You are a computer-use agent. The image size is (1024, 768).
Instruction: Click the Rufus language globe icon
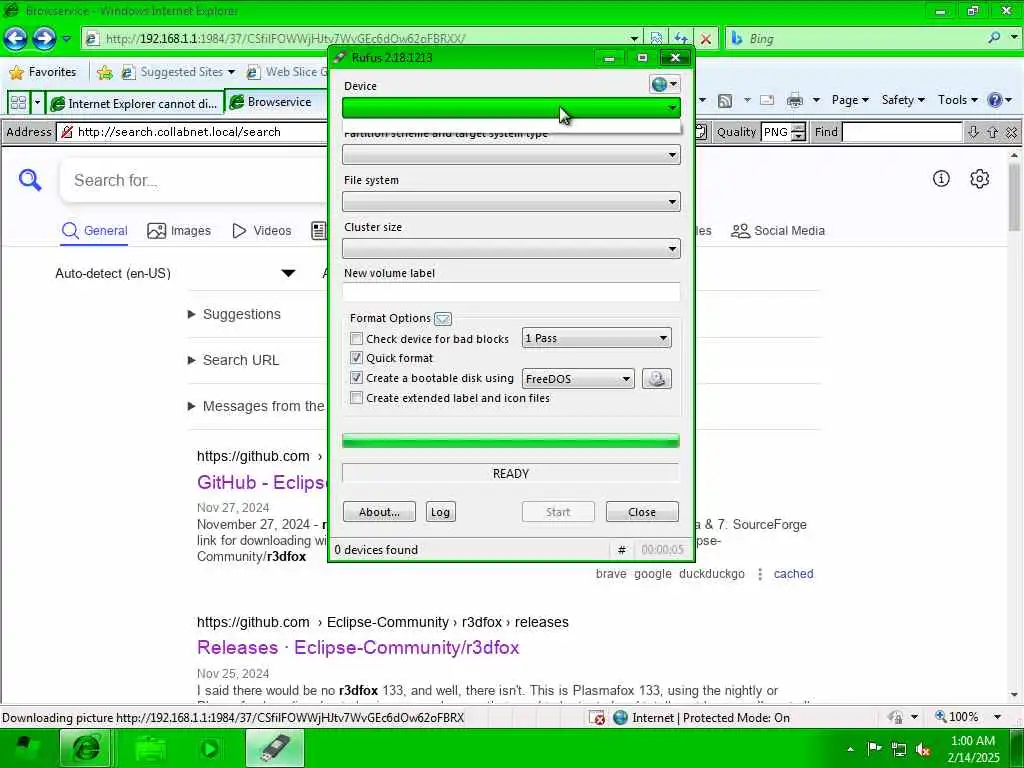pyautogui.click(x=664, y=84)
